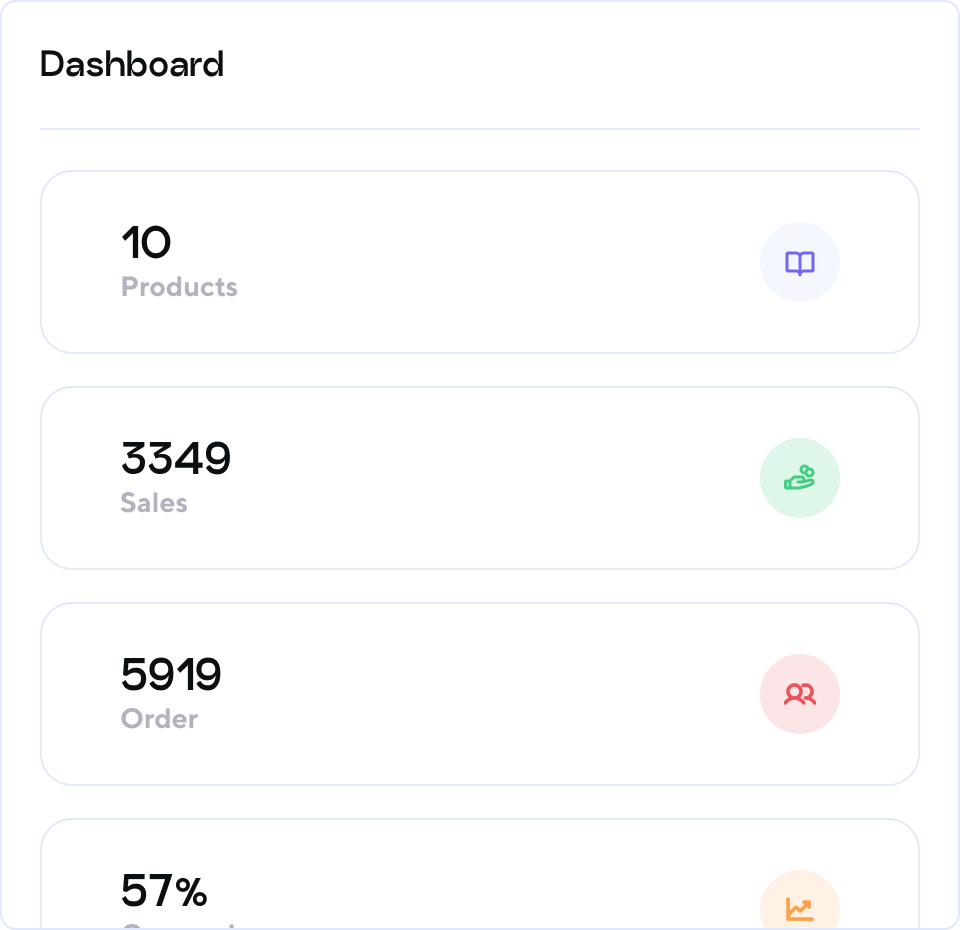
Task: Click the Sales label text
Action: pos(153,503)
